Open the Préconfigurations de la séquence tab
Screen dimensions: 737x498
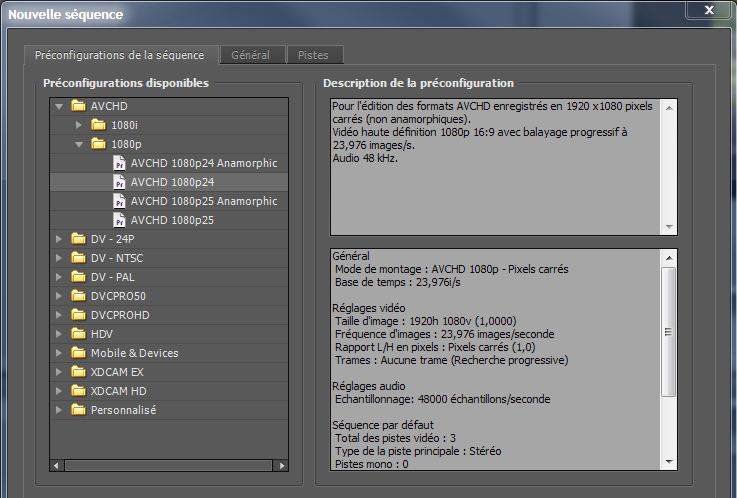coord(120,55)
